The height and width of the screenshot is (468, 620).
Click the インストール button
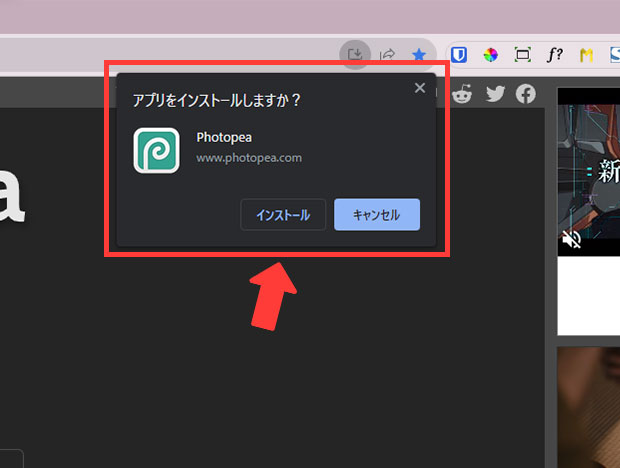pos(283,215)
